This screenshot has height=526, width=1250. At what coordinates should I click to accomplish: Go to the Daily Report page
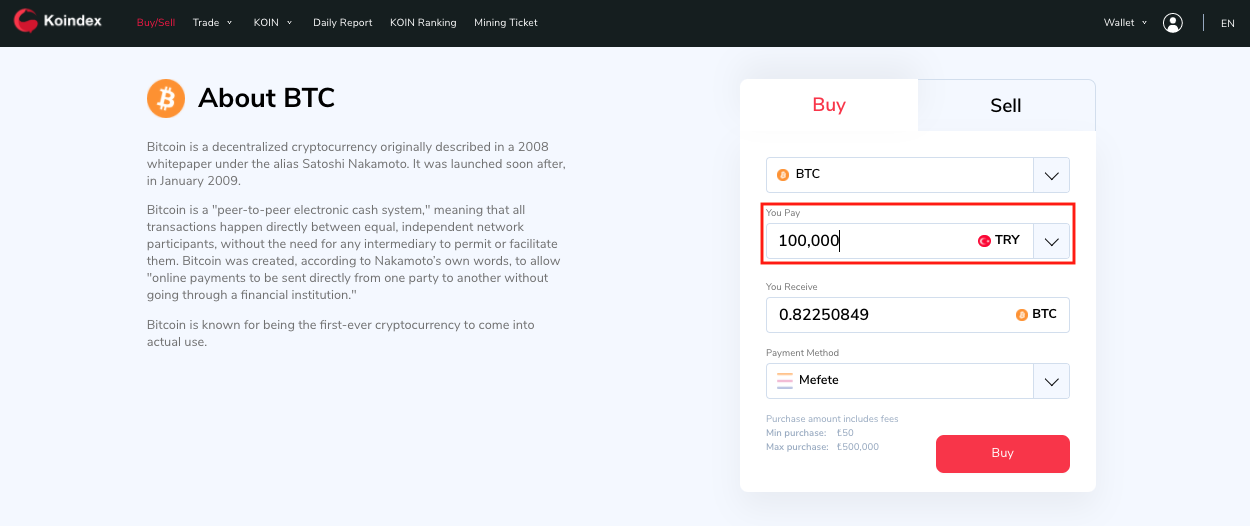342,23
